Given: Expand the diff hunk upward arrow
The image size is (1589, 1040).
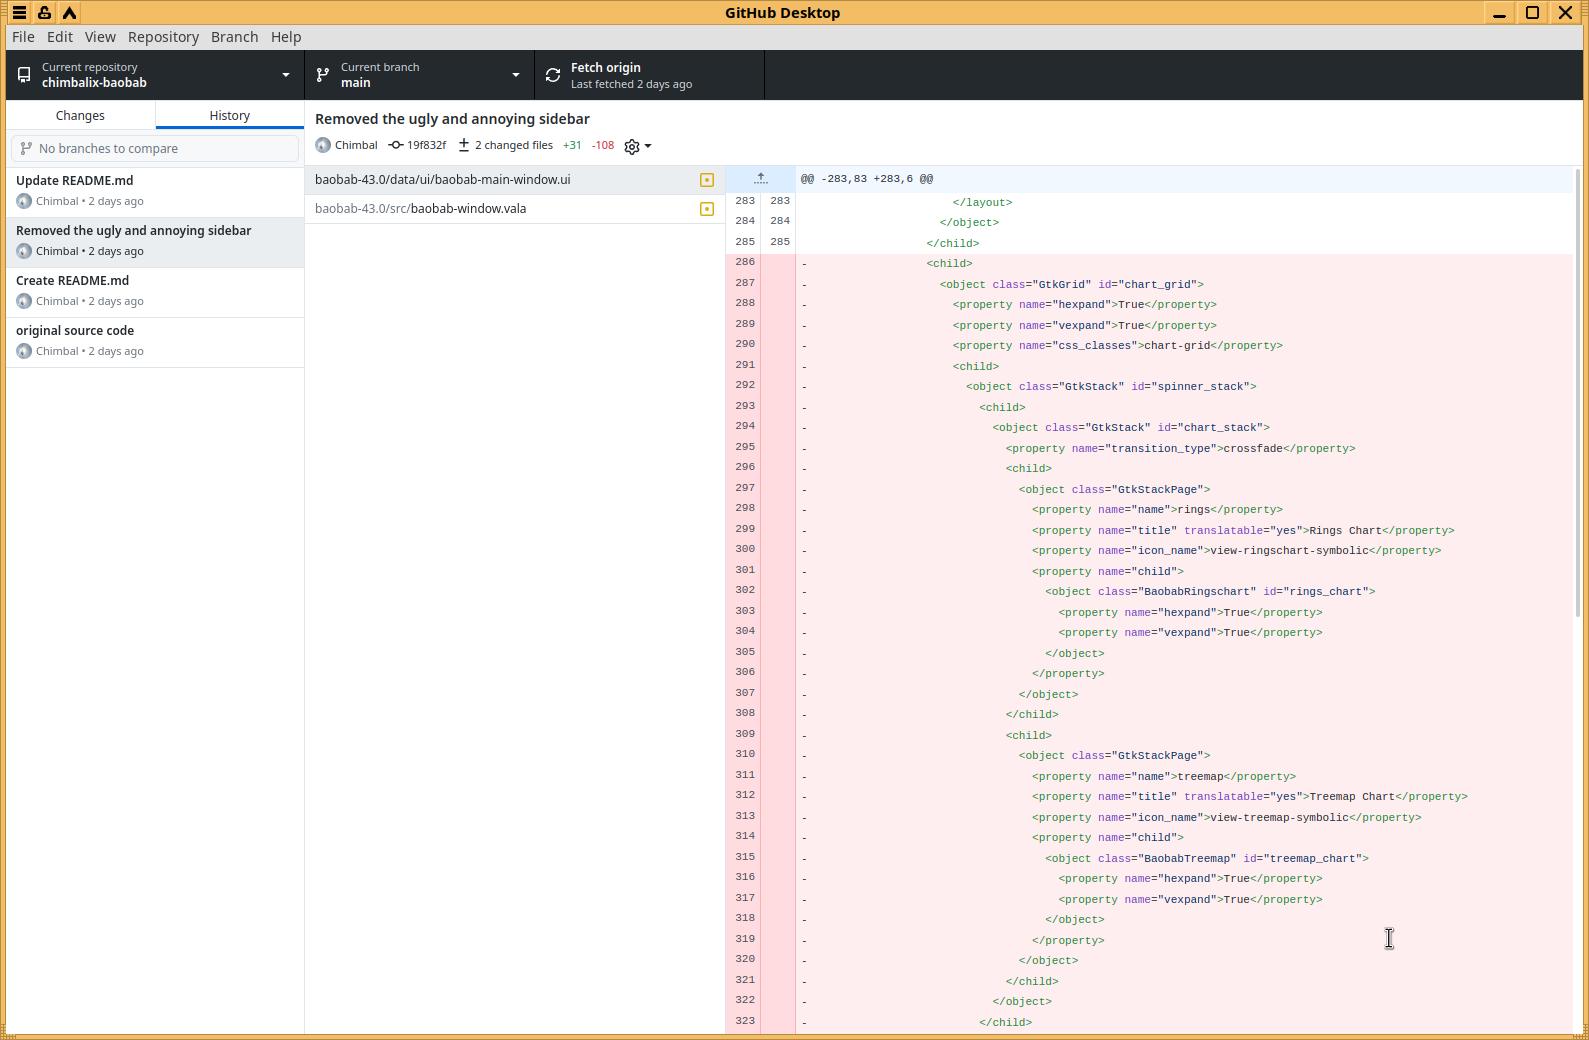Looking at the screenshot, I should click(x=760, y=179).
